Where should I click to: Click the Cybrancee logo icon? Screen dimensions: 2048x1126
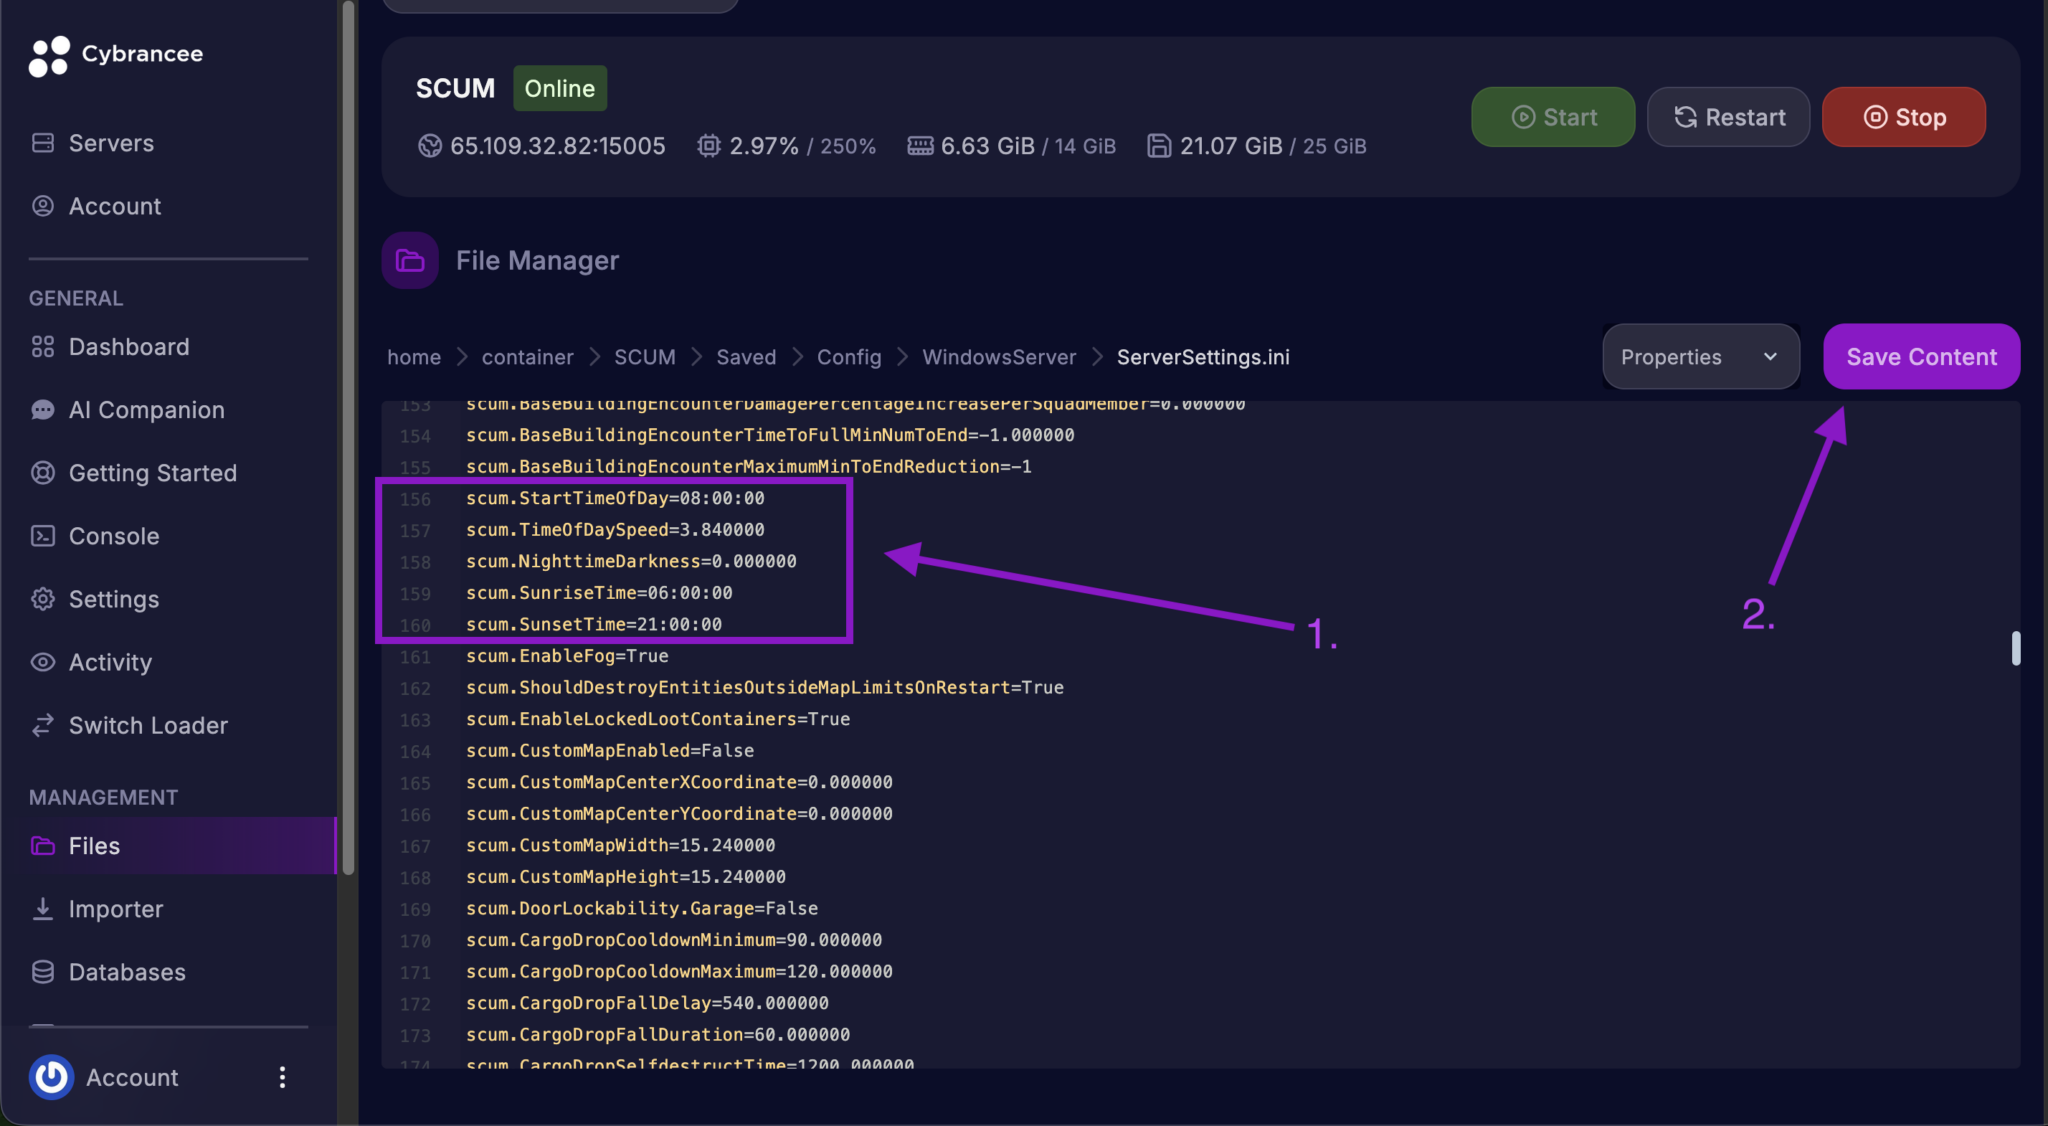coord(49,56)
